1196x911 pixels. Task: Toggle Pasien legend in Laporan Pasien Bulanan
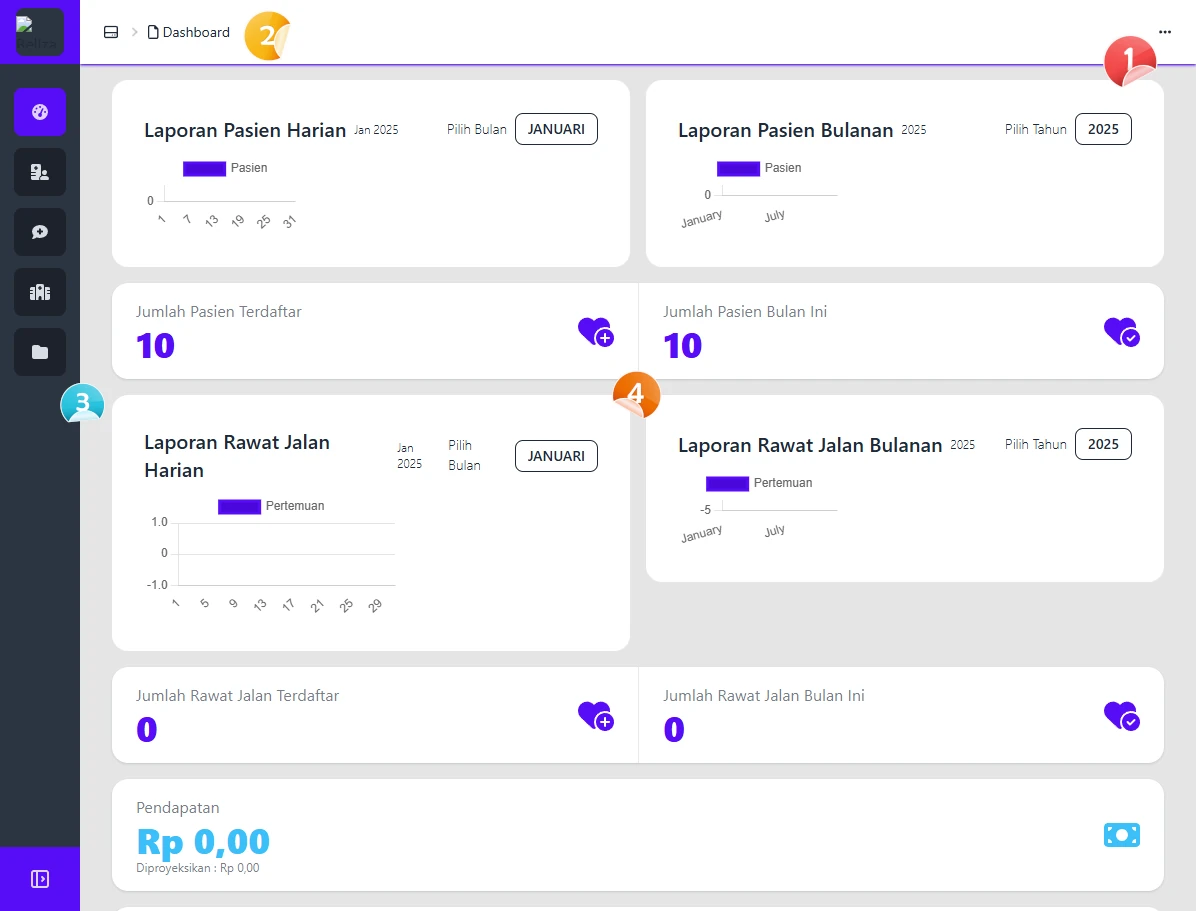click(x=759, y=168)
